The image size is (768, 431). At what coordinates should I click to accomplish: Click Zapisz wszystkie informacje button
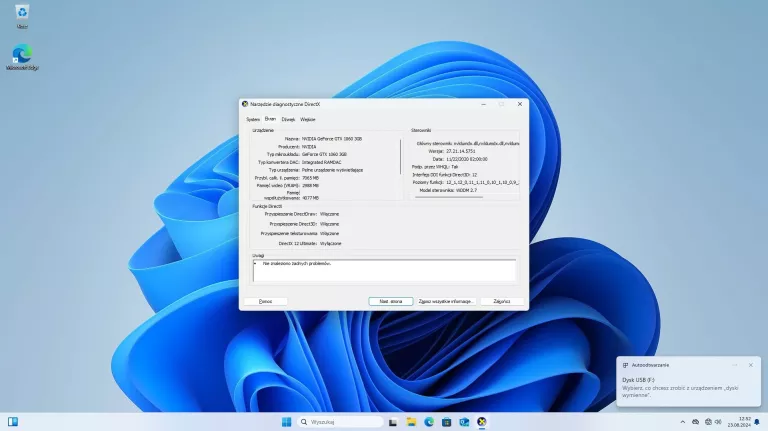coord(446,301)
